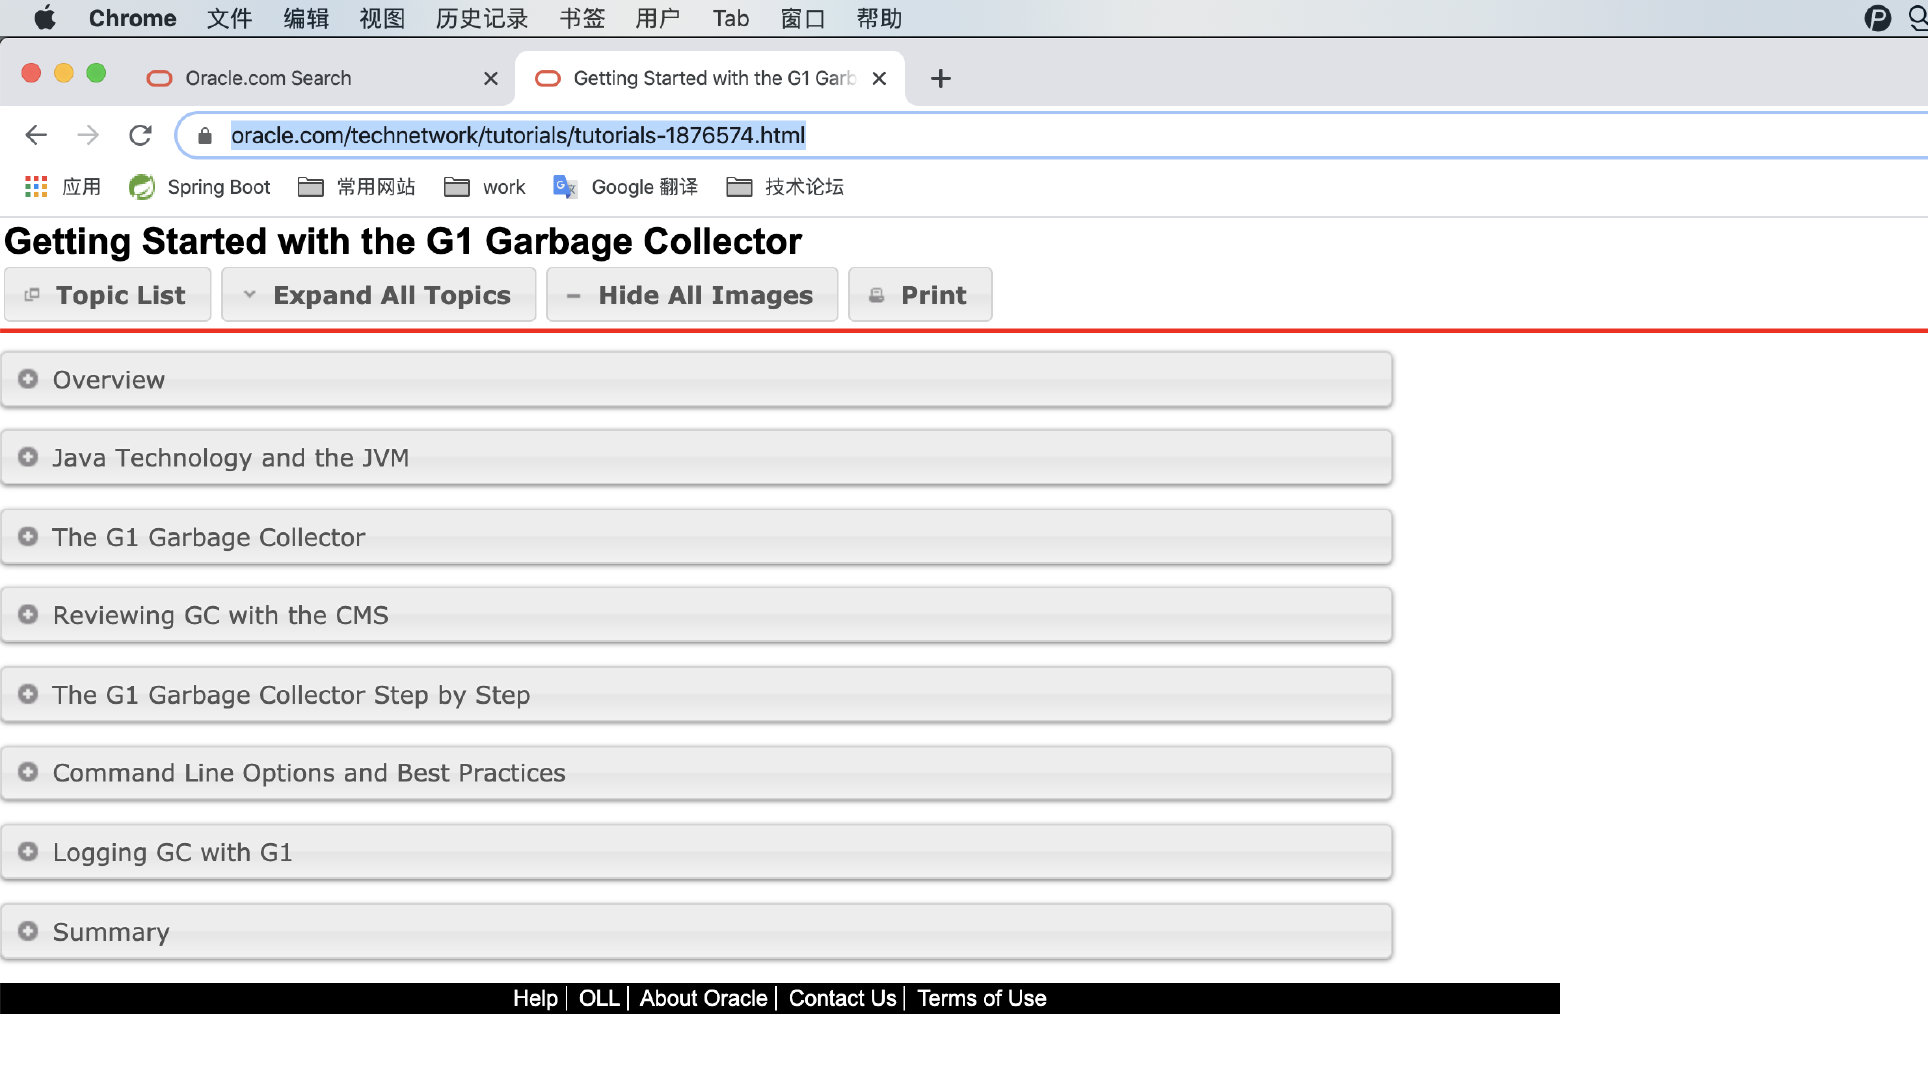This screenshot has width=1928, height=1080.
Task: Open the 书签 menu
Action: 582,18
